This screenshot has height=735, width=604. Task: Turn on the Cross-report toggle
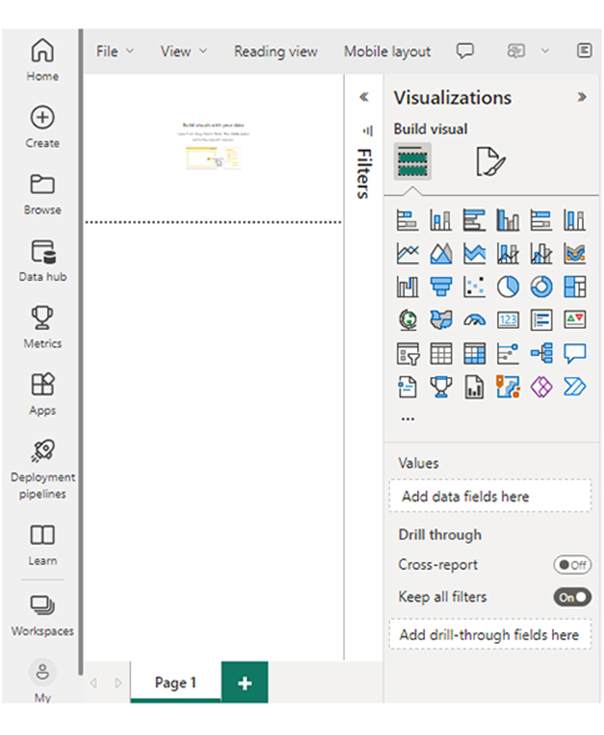pyautogui.click(x=572, y=565)
